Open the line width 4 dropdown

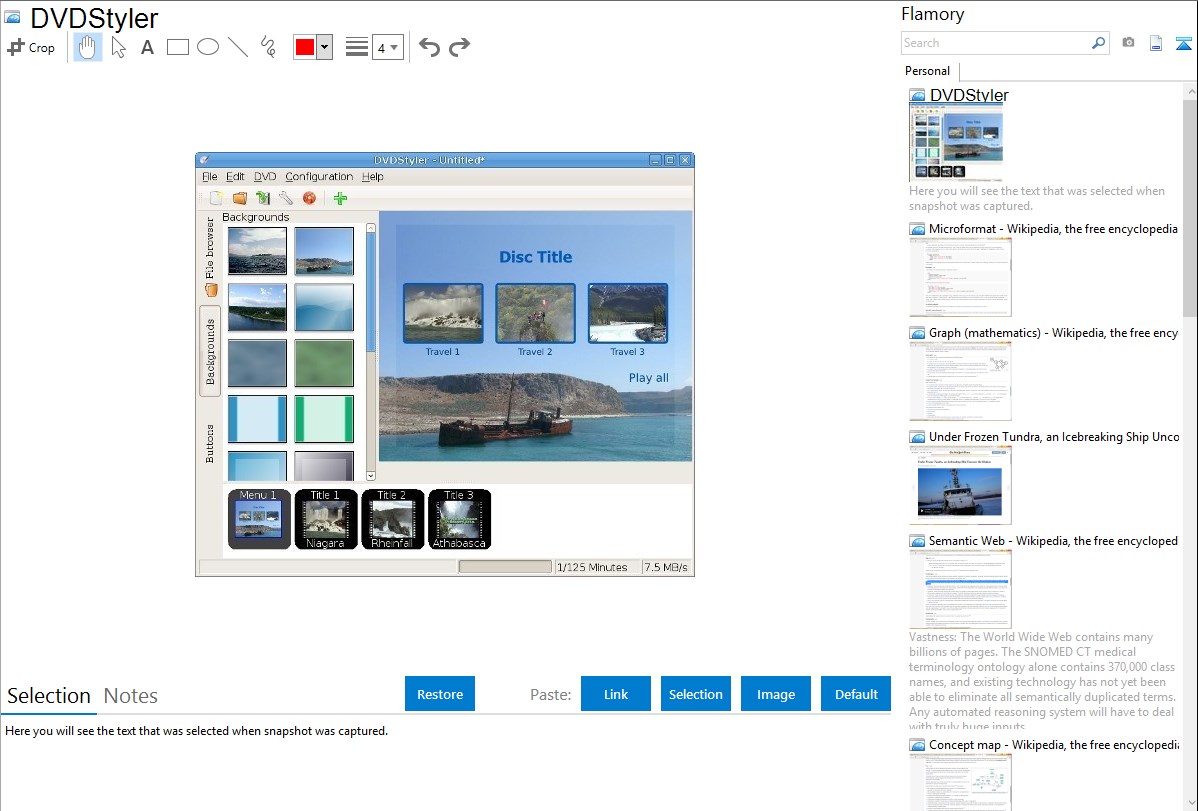click(x=388, y=47)
